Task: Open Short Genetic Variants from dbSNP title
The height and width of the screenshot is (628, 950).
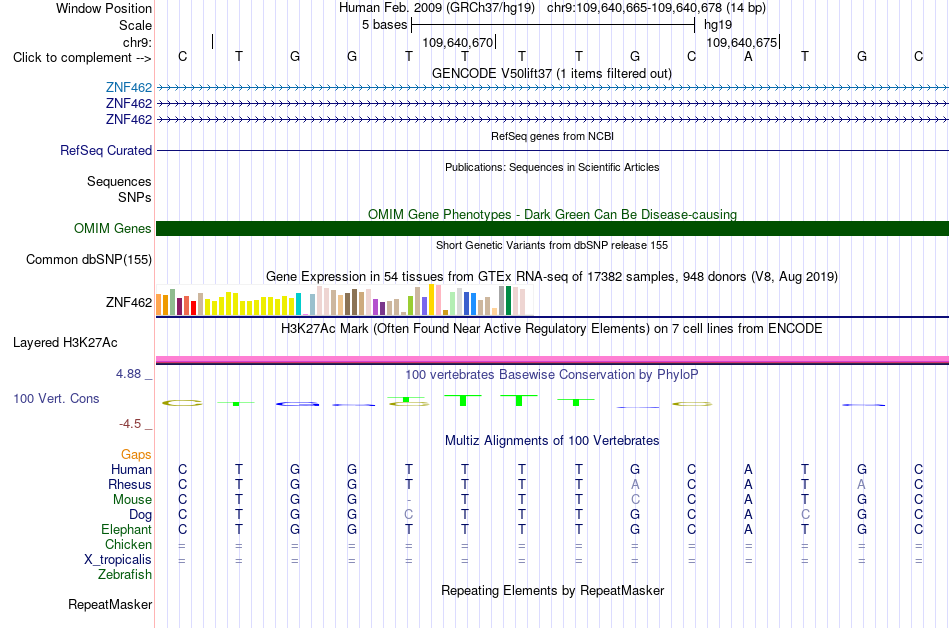Action: (x=552, y=245)
